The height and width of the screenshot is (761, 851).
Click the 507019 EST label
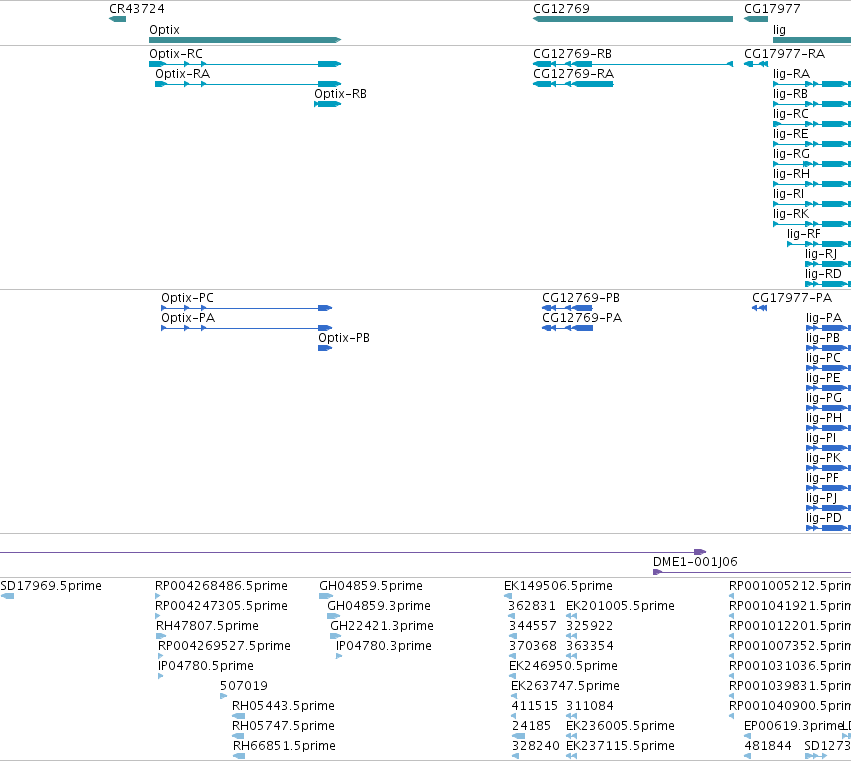click(x=244, y=686)
